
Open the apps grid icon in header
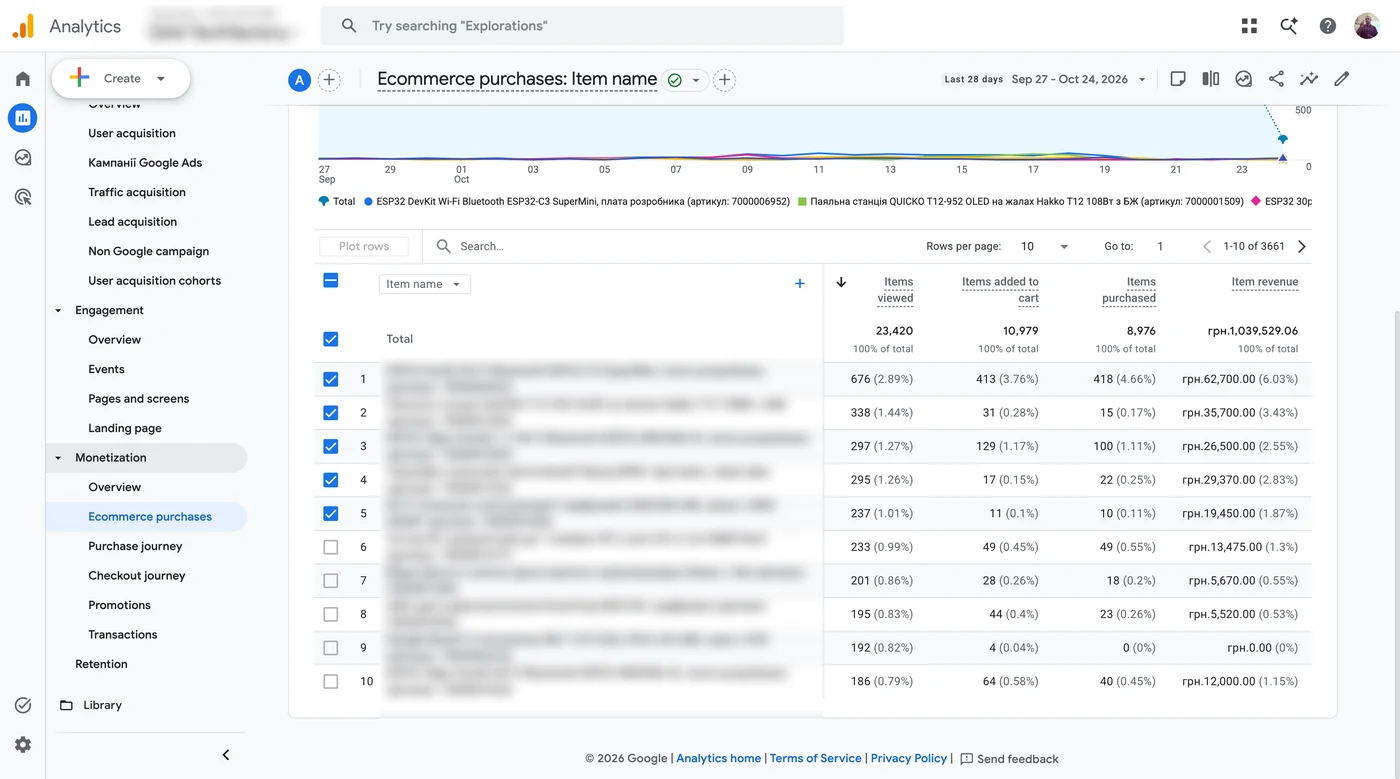pyautogui.click(x=1249, y=26)
